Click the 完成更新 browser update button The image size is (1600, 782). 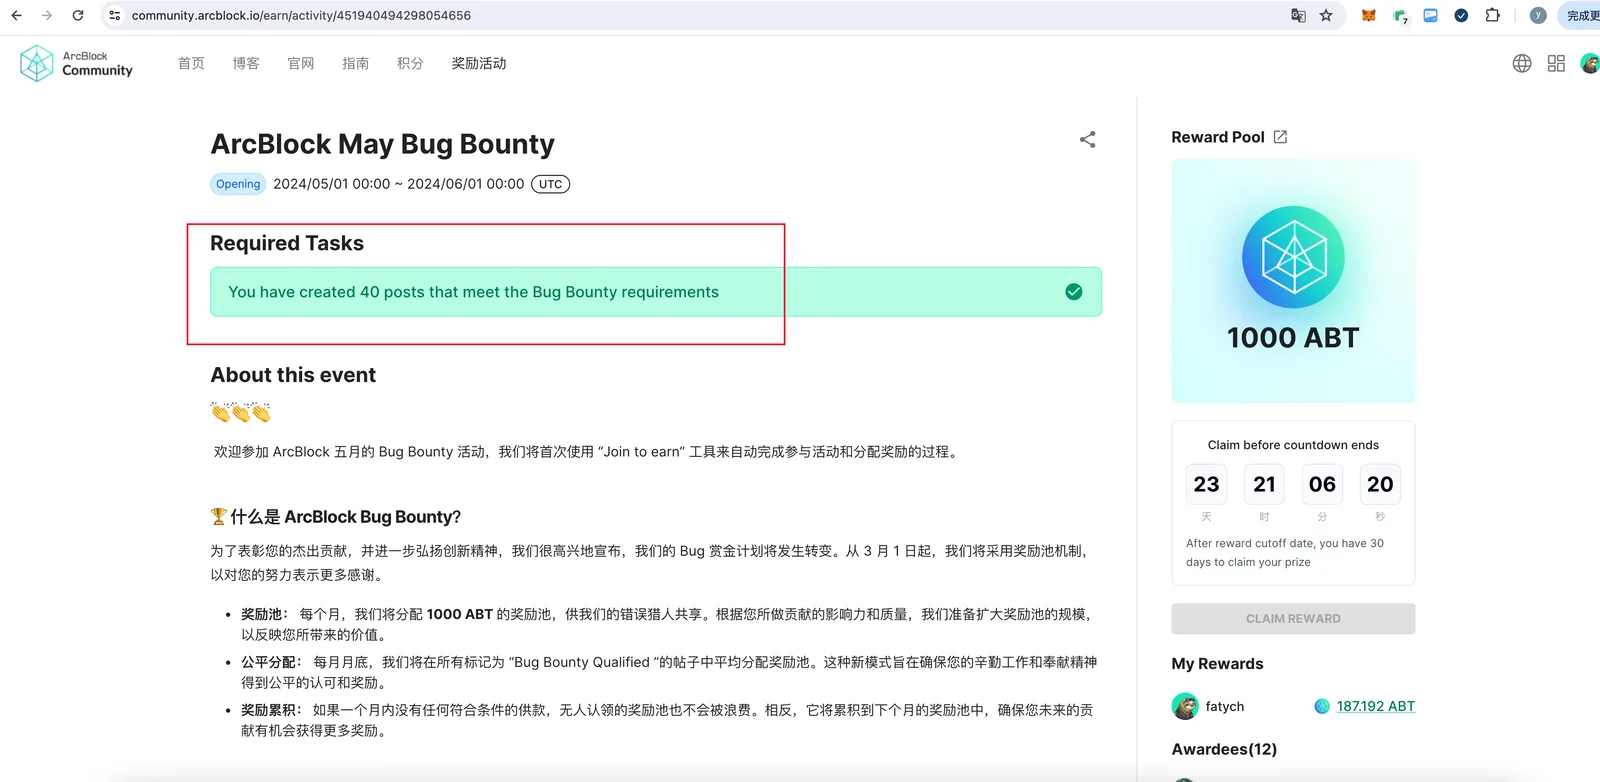coord(1581,15)
